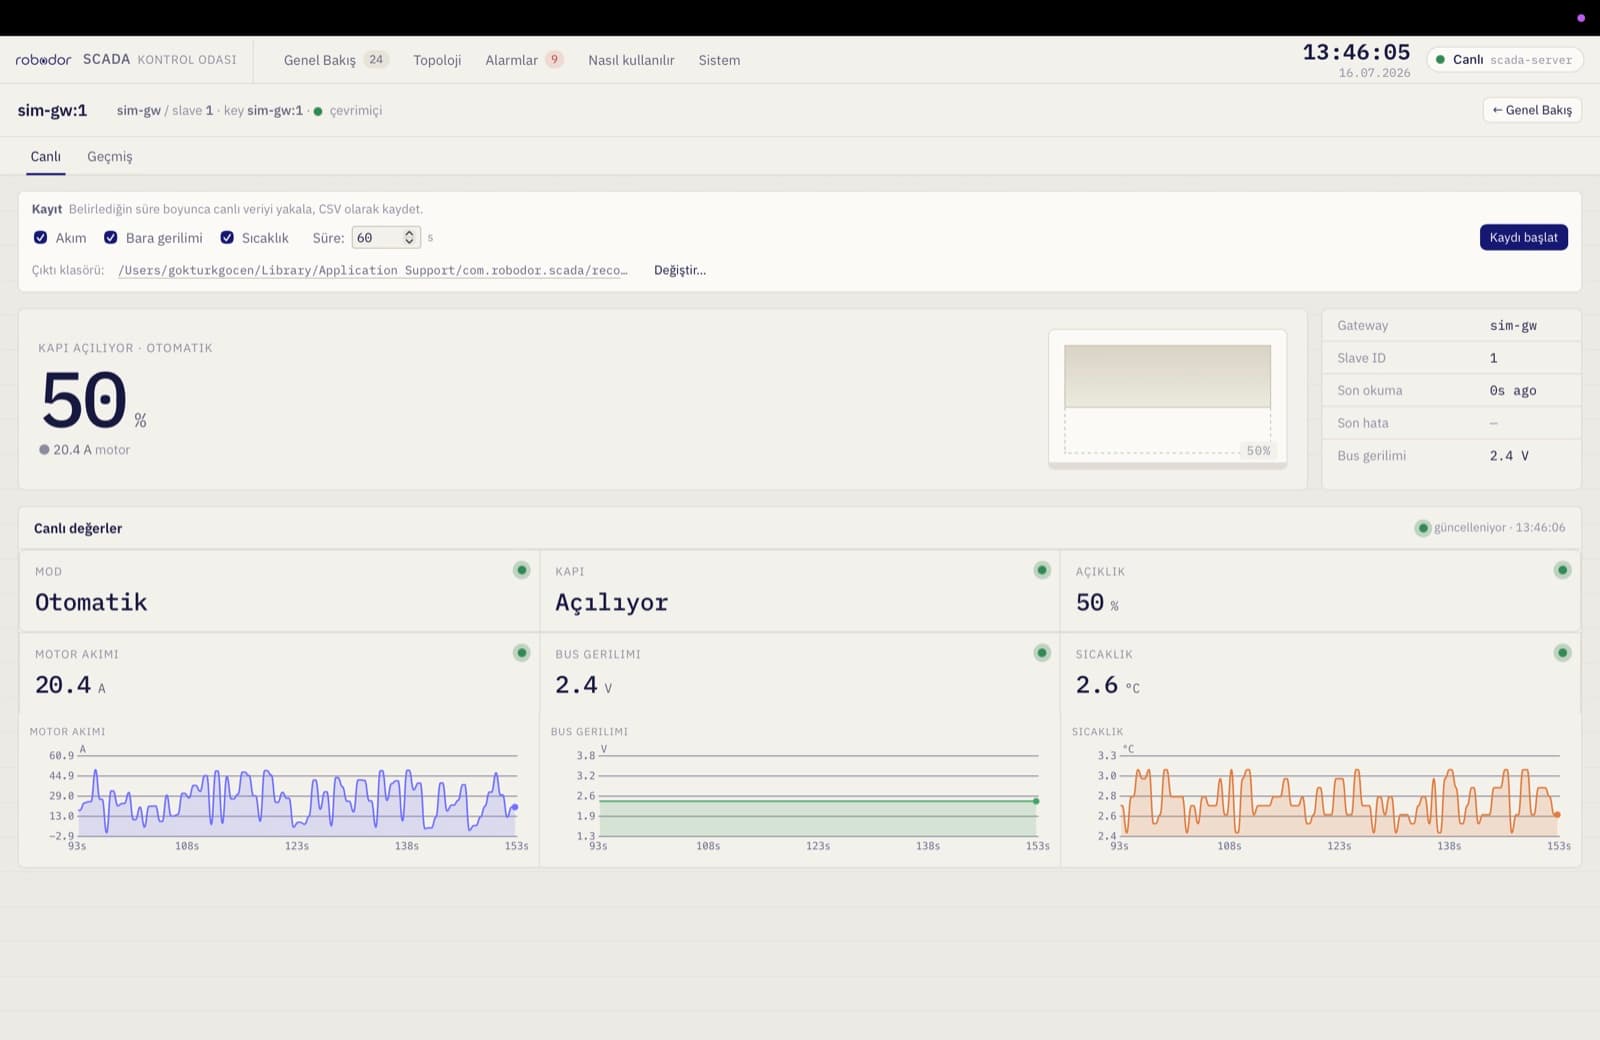Click the robodor logo
Image resolution: width=1600 pixels, height=1040 pixels.
click(x=43, y=60)
